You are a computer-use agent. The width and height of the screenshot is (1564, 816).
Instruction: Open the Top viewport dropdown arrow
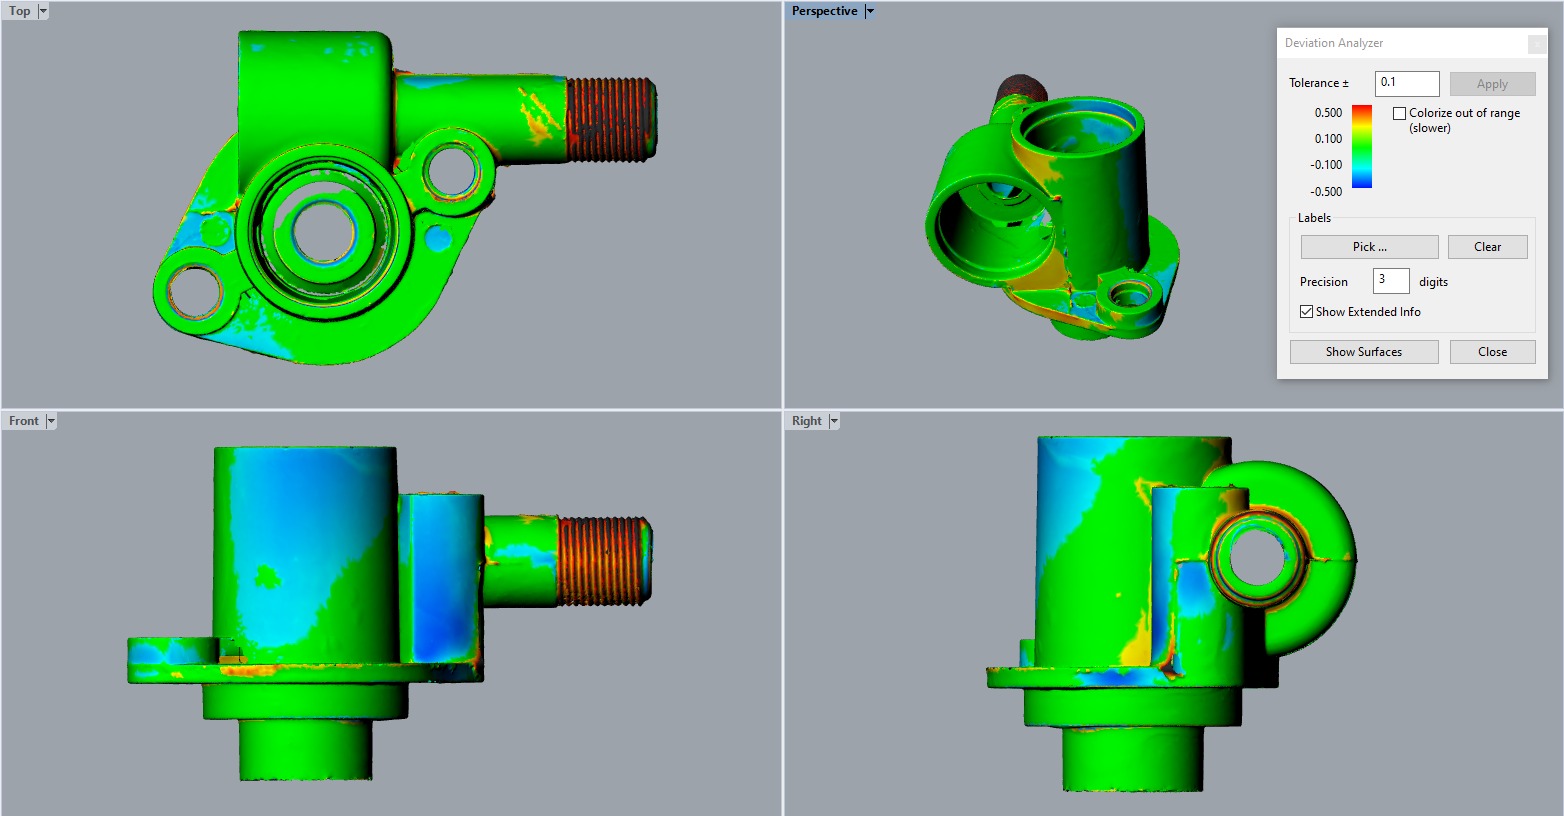[x=43, y=11]
